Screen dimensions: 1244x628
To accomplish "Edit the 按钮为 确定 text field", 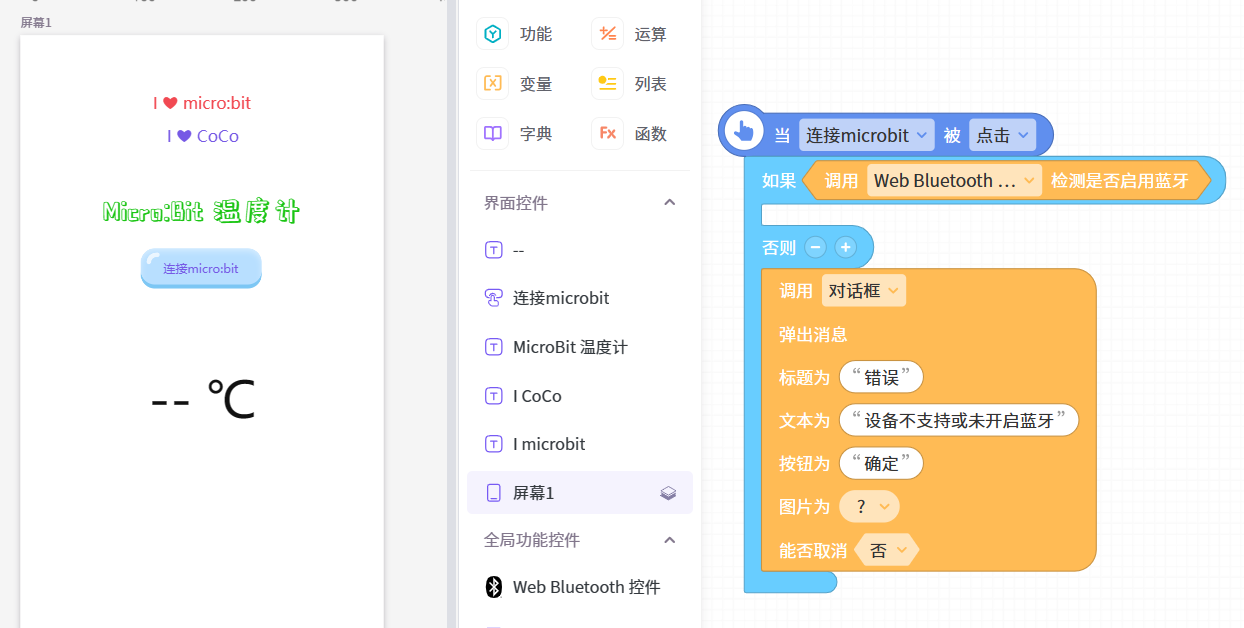I will [x=881, y=463].
